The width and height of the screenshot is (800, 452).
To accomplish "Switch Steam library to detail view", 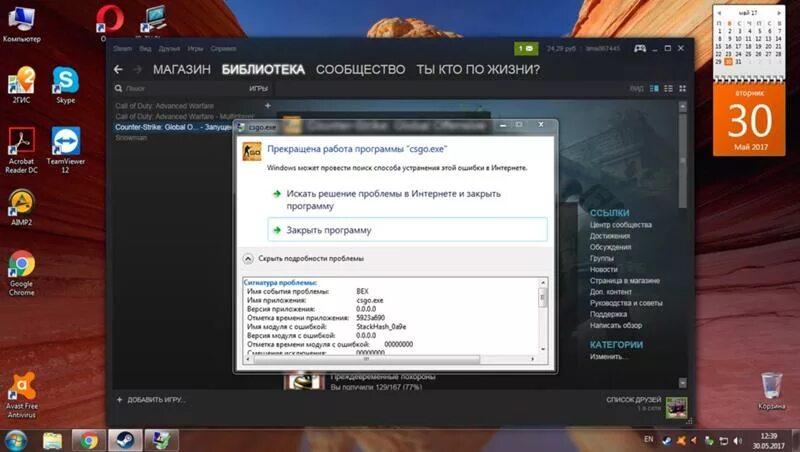I will (654, 89).
